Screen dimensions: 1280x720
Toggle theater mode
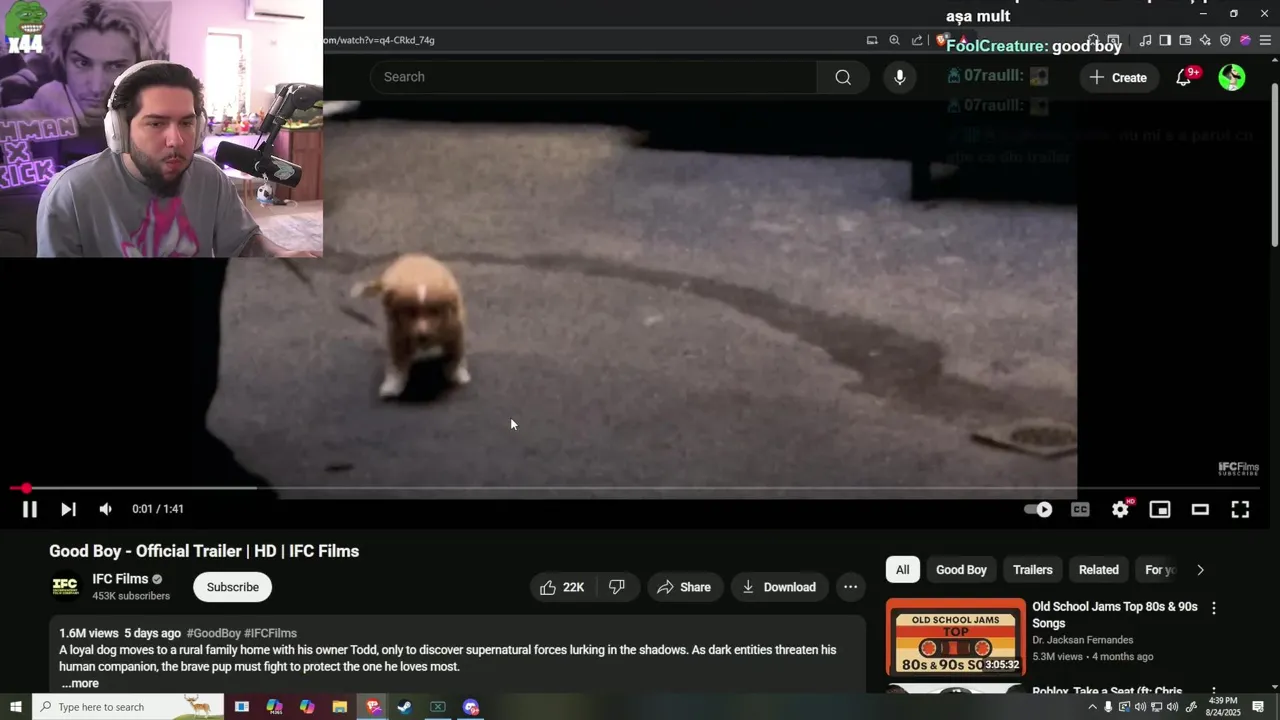click(x=1200, y=509)
